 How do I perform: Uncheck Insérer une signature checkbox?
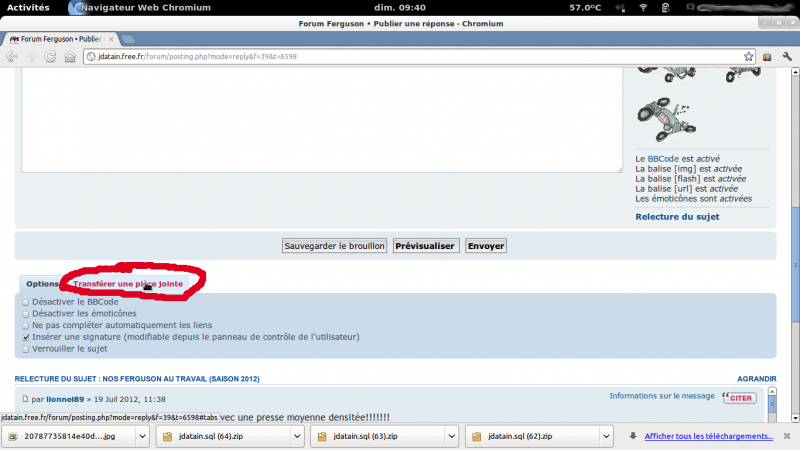pyautogui.click(x=26, y=338)
